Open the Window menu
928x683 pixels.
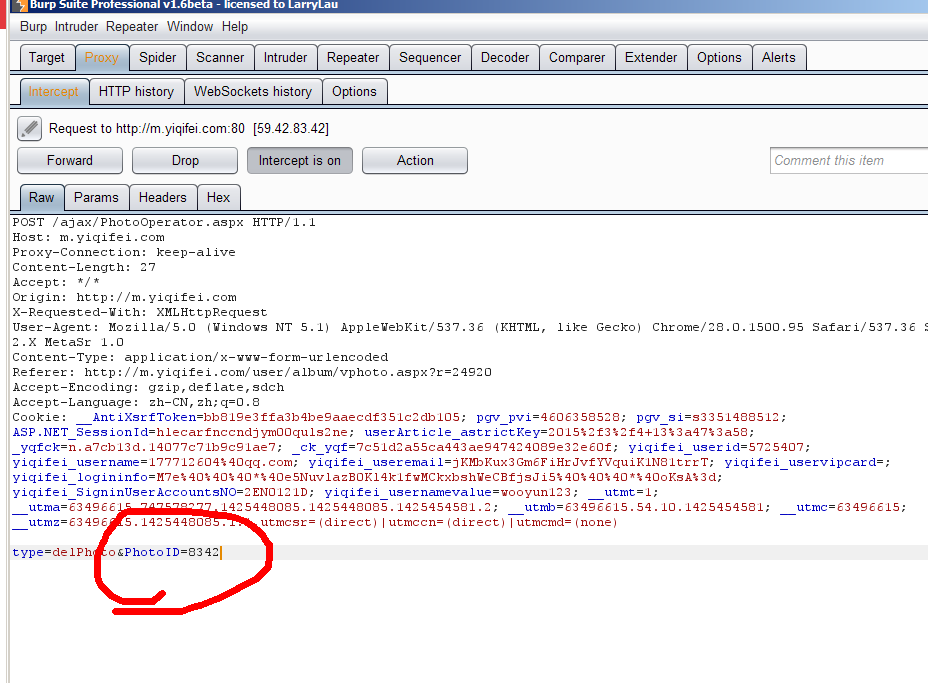point(189,27)
